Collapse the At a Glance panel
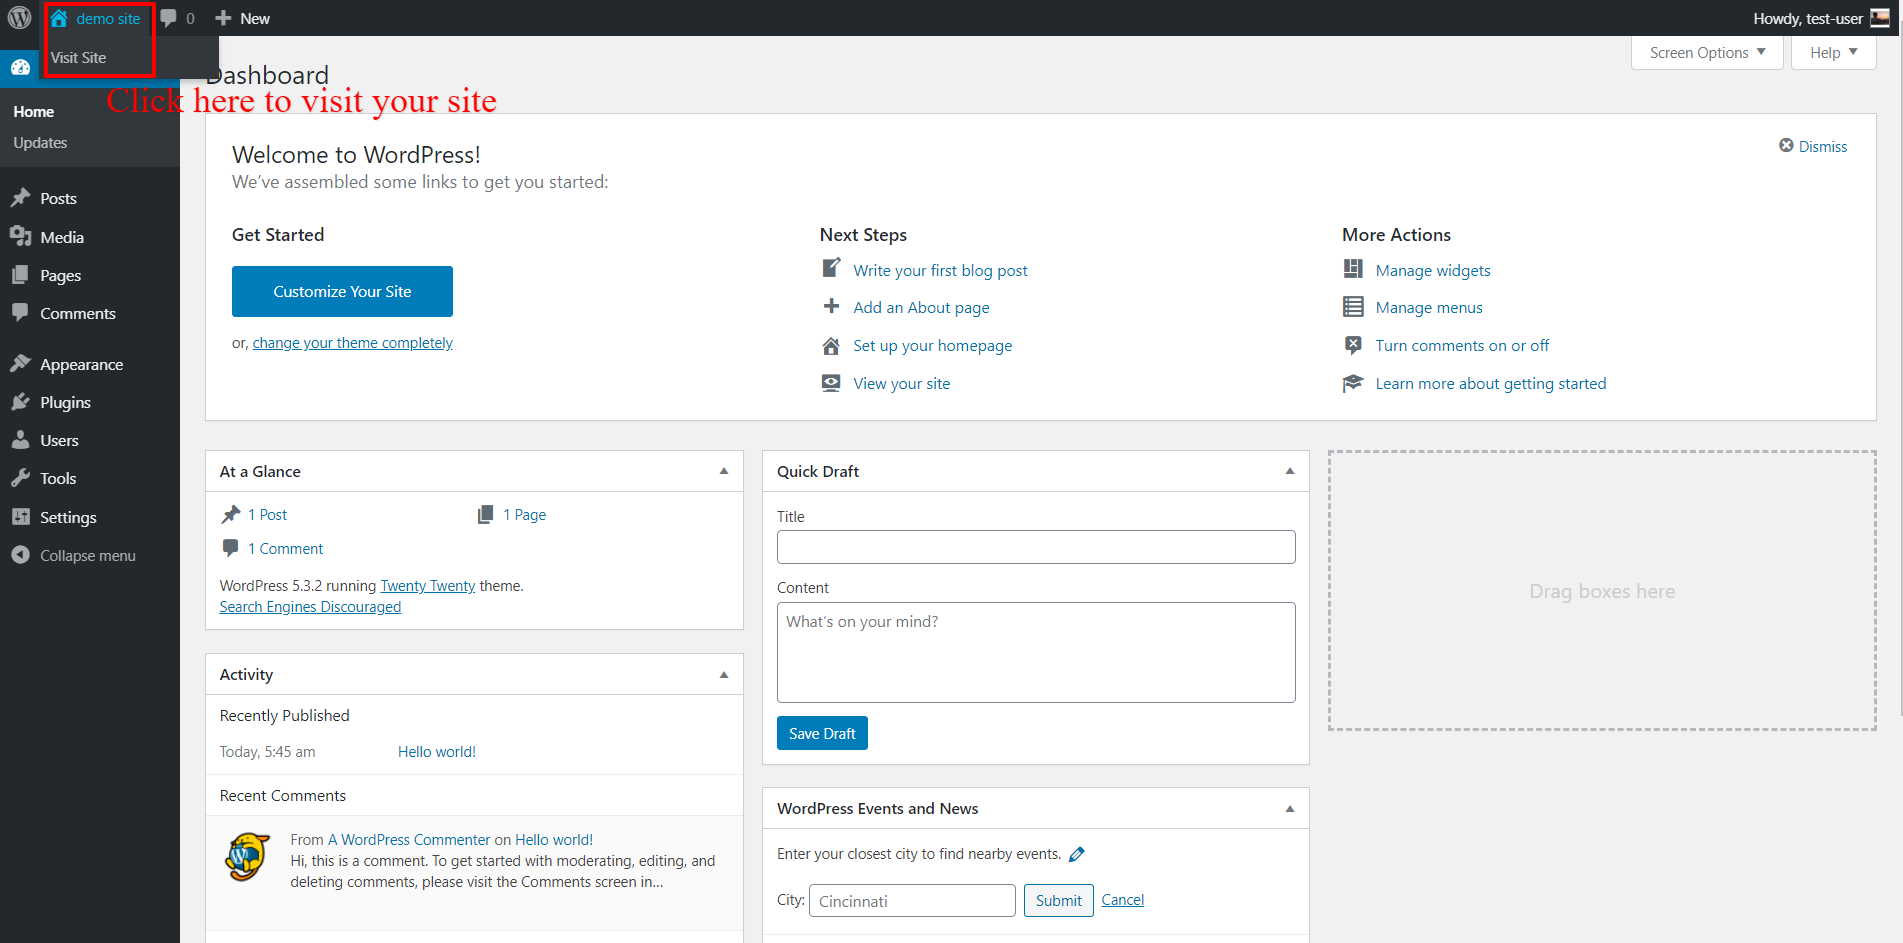 point(724,471)
